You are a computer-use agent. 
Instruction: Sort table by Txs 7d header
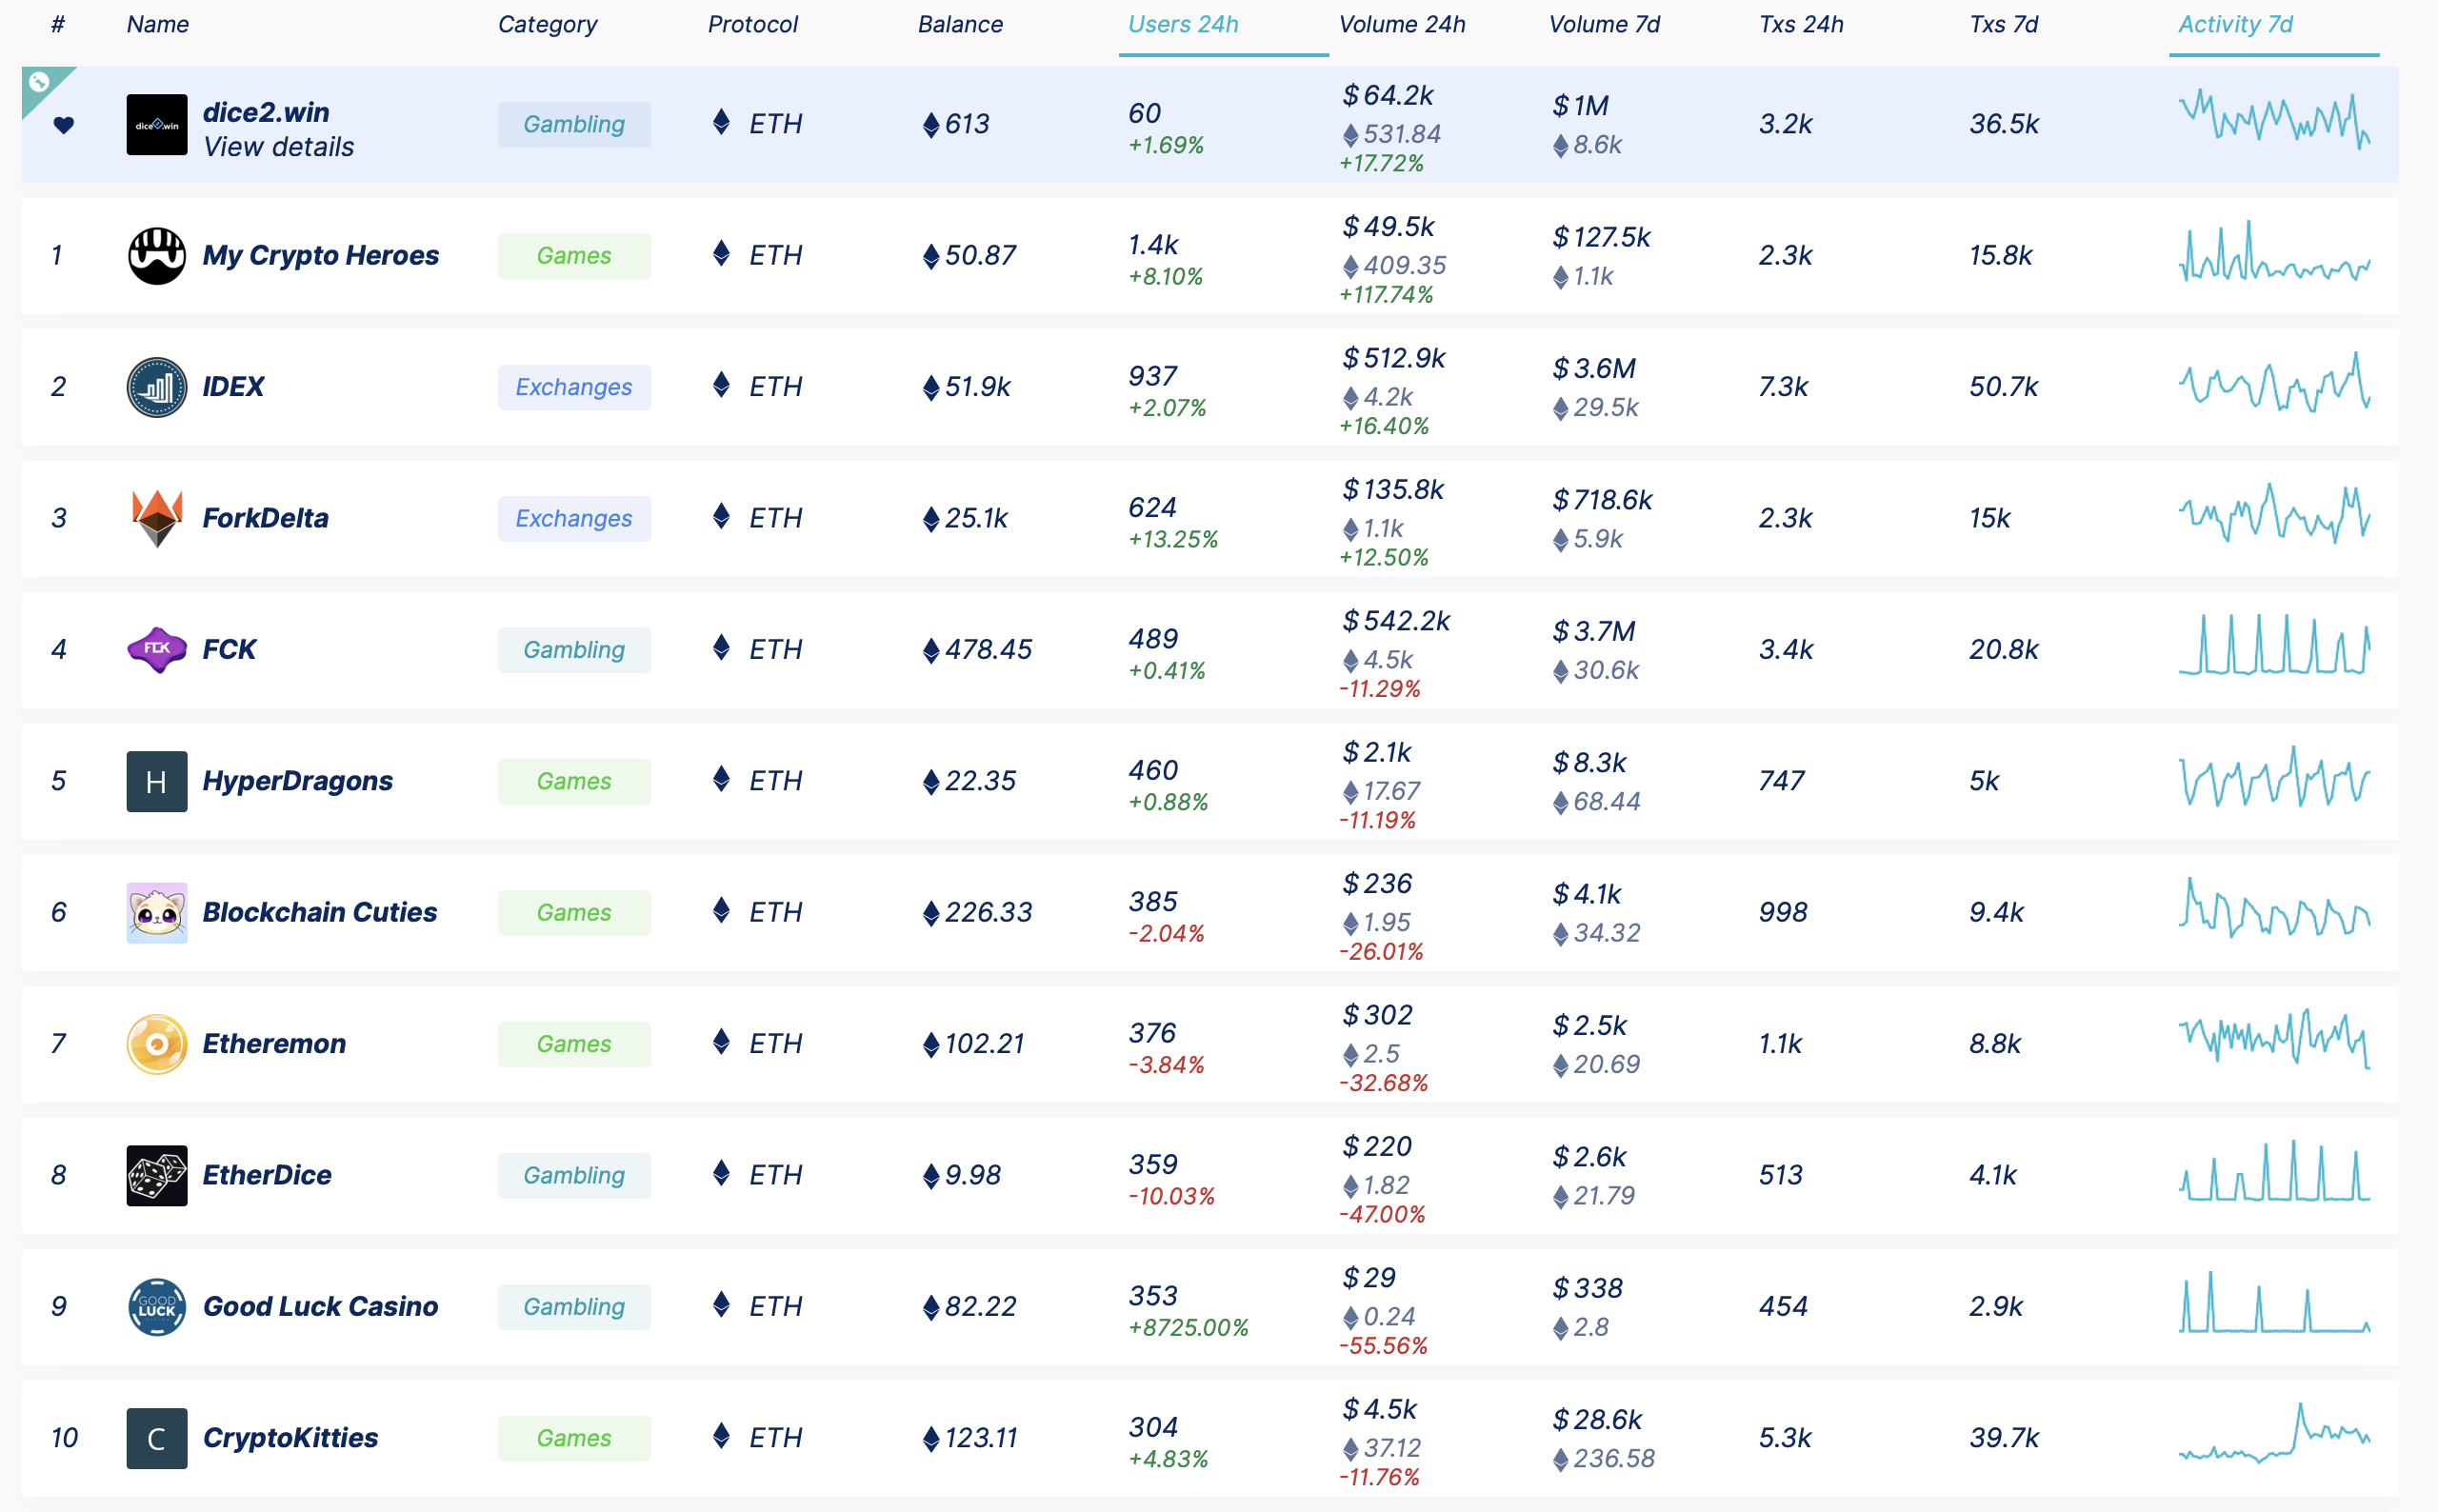(x=2003, y=24)
